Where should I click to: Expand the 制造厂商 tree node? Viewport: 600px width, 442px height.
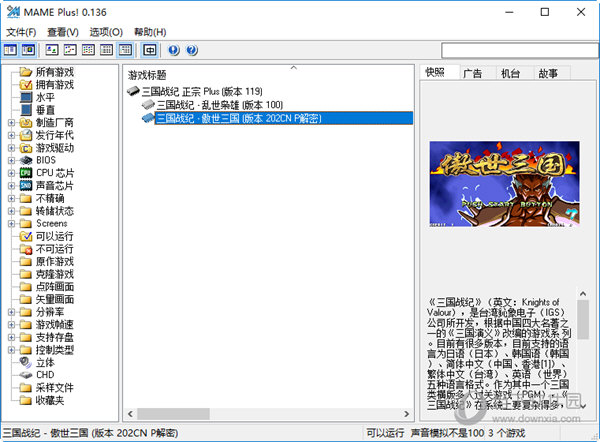[11, 123]
